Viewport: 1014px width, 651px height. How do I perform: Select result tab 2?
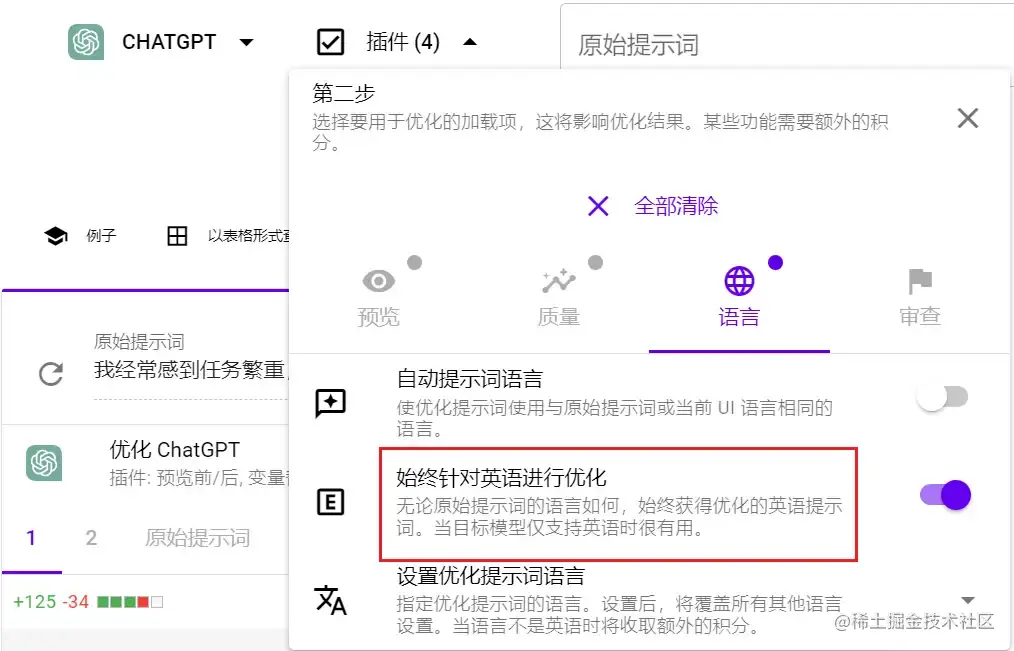[x=91, y=538]
